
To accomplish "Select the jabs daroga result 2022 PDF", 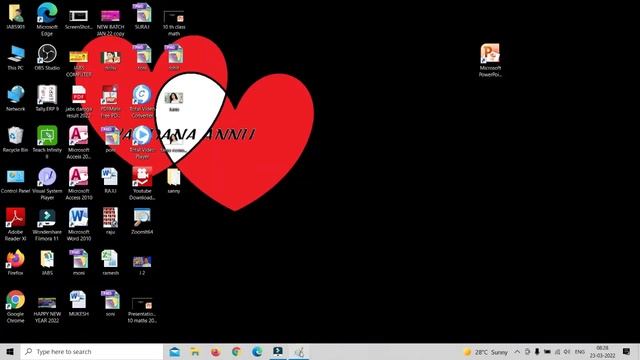I will (79, 101).
